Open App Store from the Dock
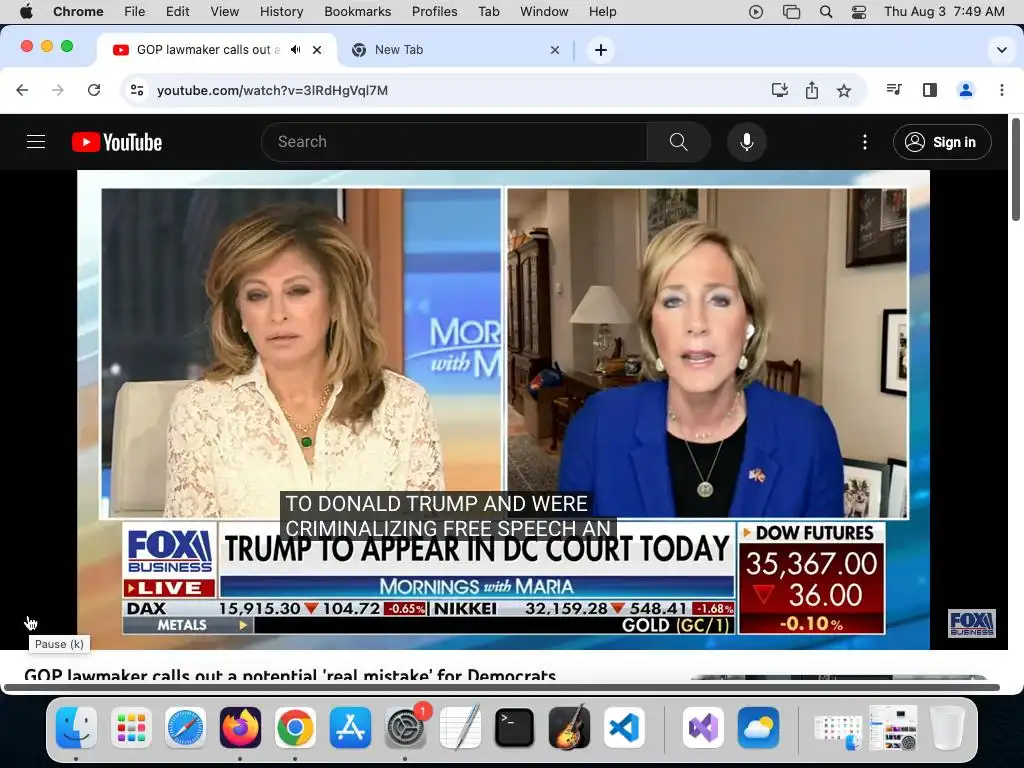Screen dimensions: 1024x768 pyautogui.click(x=350, y=728)
